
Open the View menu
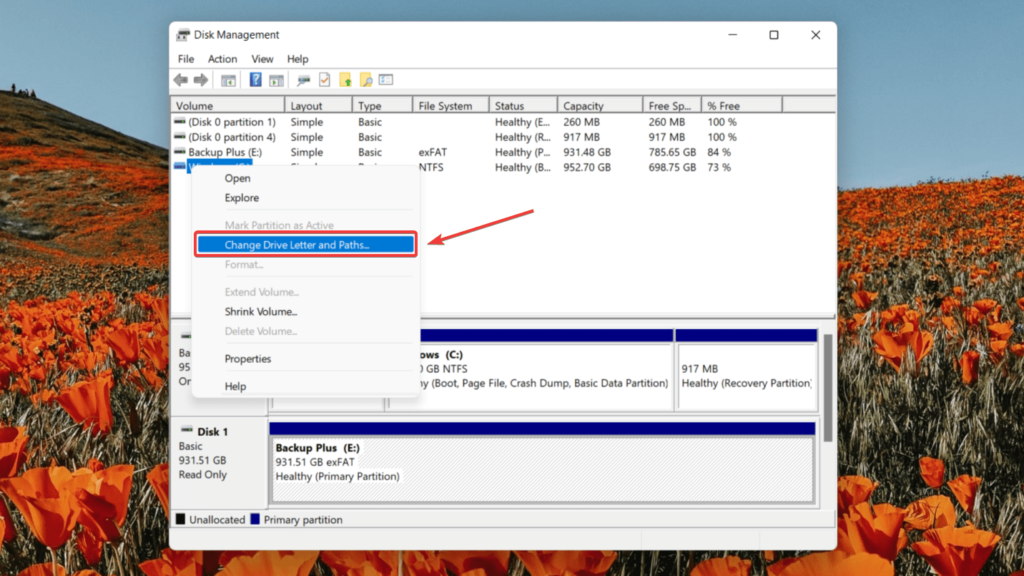click(x=262, y=58)
